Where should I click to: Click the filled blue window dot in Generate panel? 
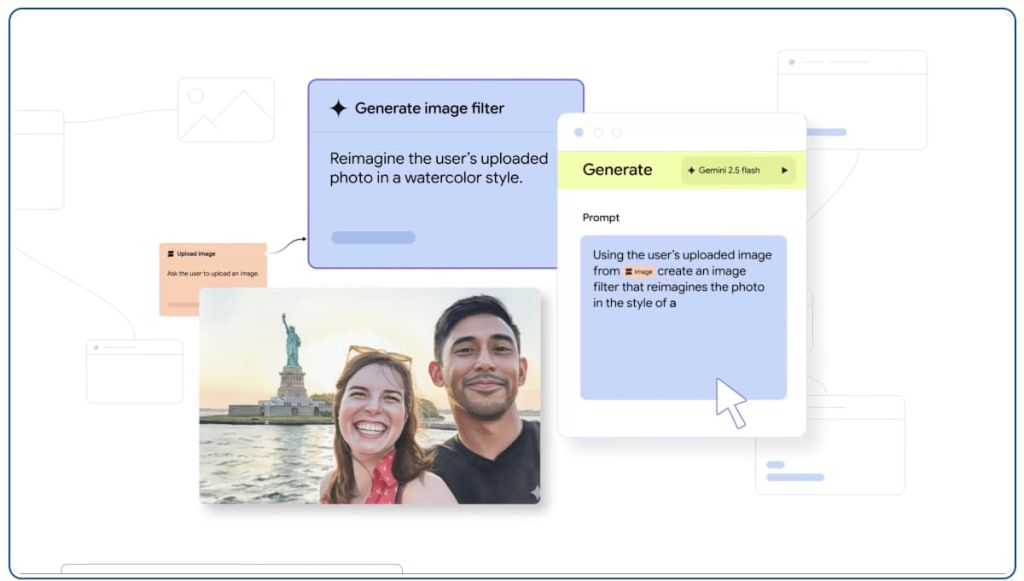(x=579, y=132)
